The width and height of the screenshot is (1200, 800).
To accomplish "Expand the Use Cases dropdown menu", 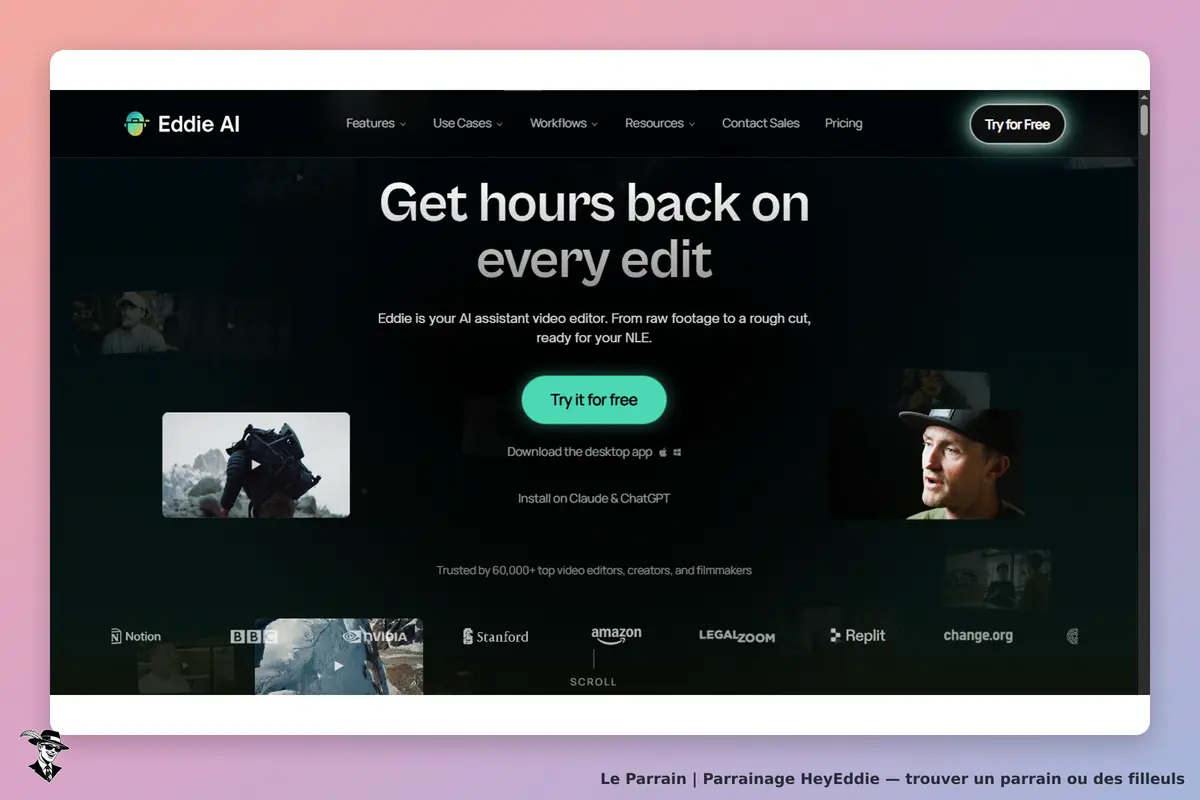I will pyautogui.click(x=468, y=123).
